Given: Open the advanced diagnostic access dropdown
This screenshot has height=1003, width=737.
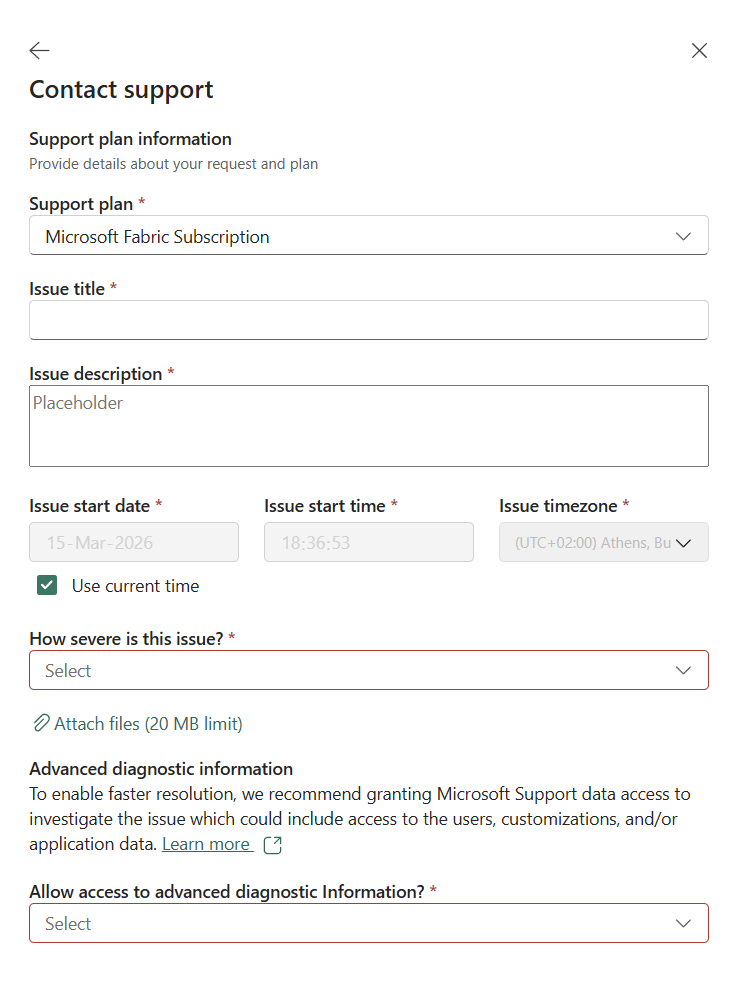Looking at the screenshot, I should pyautogui.click(x=368, y=923).
